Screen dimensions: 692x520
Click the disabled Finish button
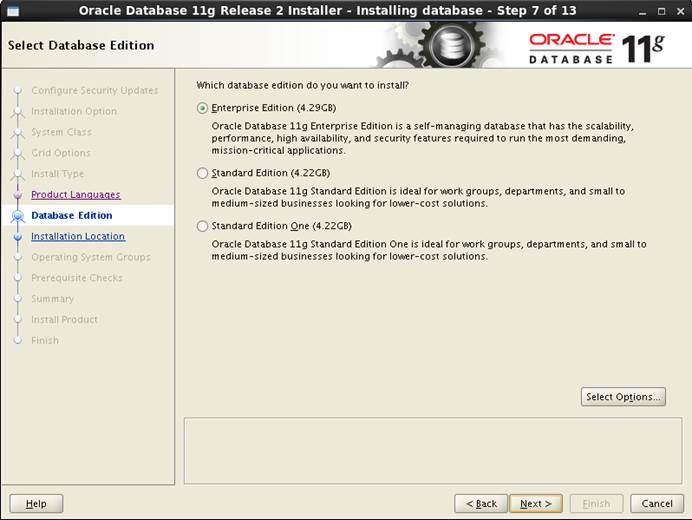tap(596, 503)
